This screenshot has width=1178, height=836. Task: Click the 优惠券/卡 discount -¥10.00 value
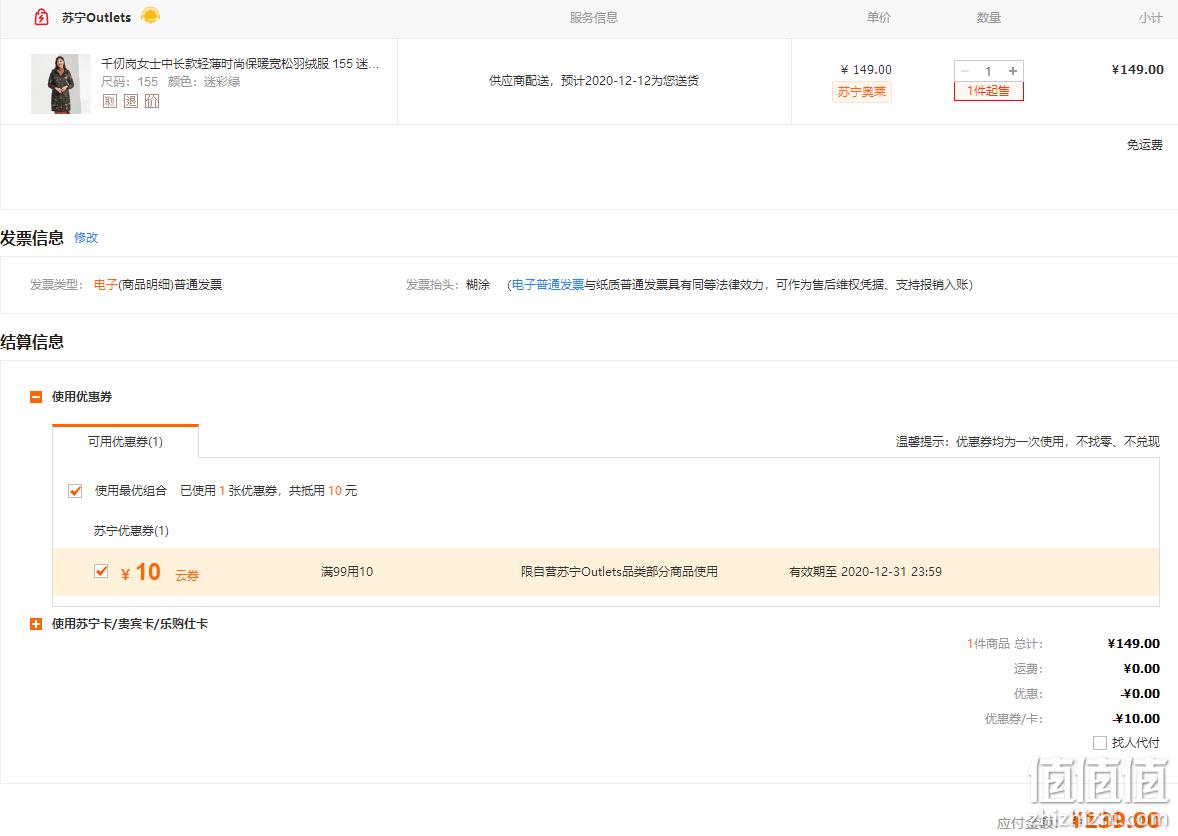tap(1136, 719)
